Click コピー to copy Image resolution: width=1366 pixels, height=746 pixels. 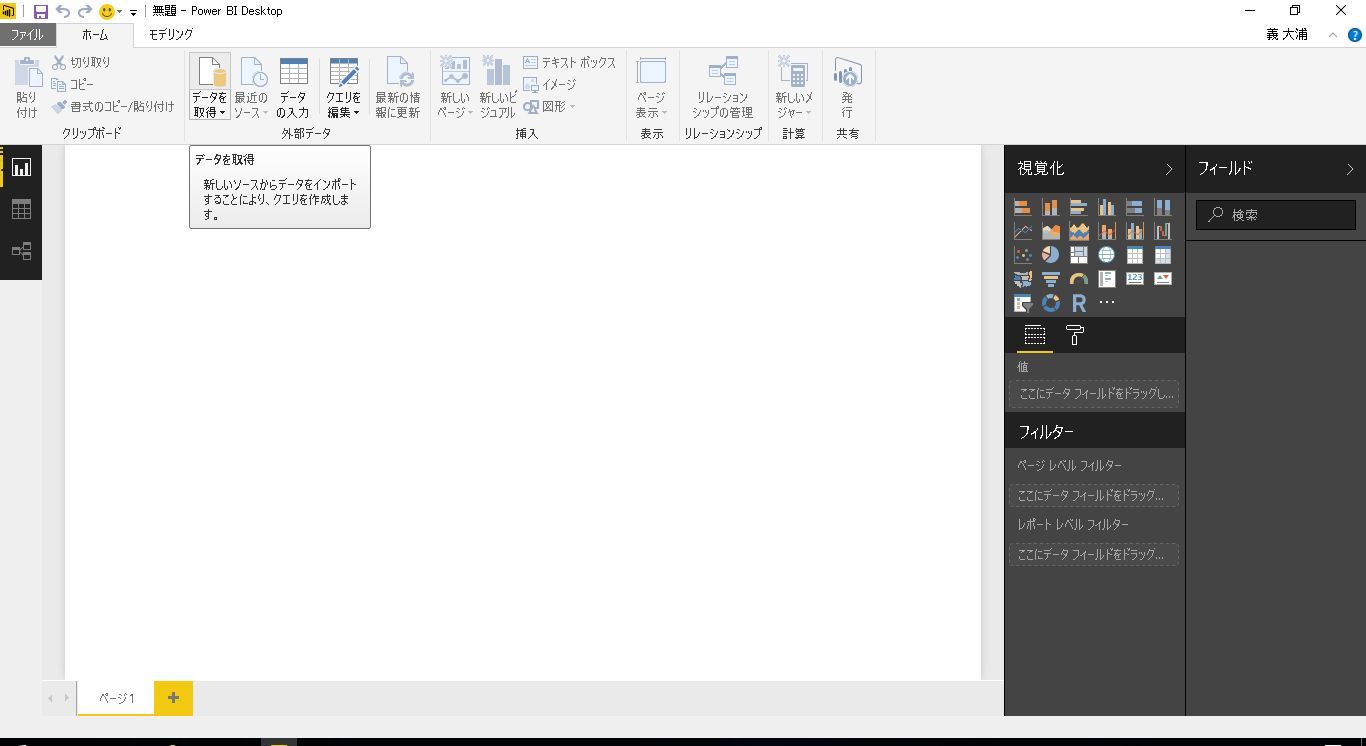(x=73, y=85)
